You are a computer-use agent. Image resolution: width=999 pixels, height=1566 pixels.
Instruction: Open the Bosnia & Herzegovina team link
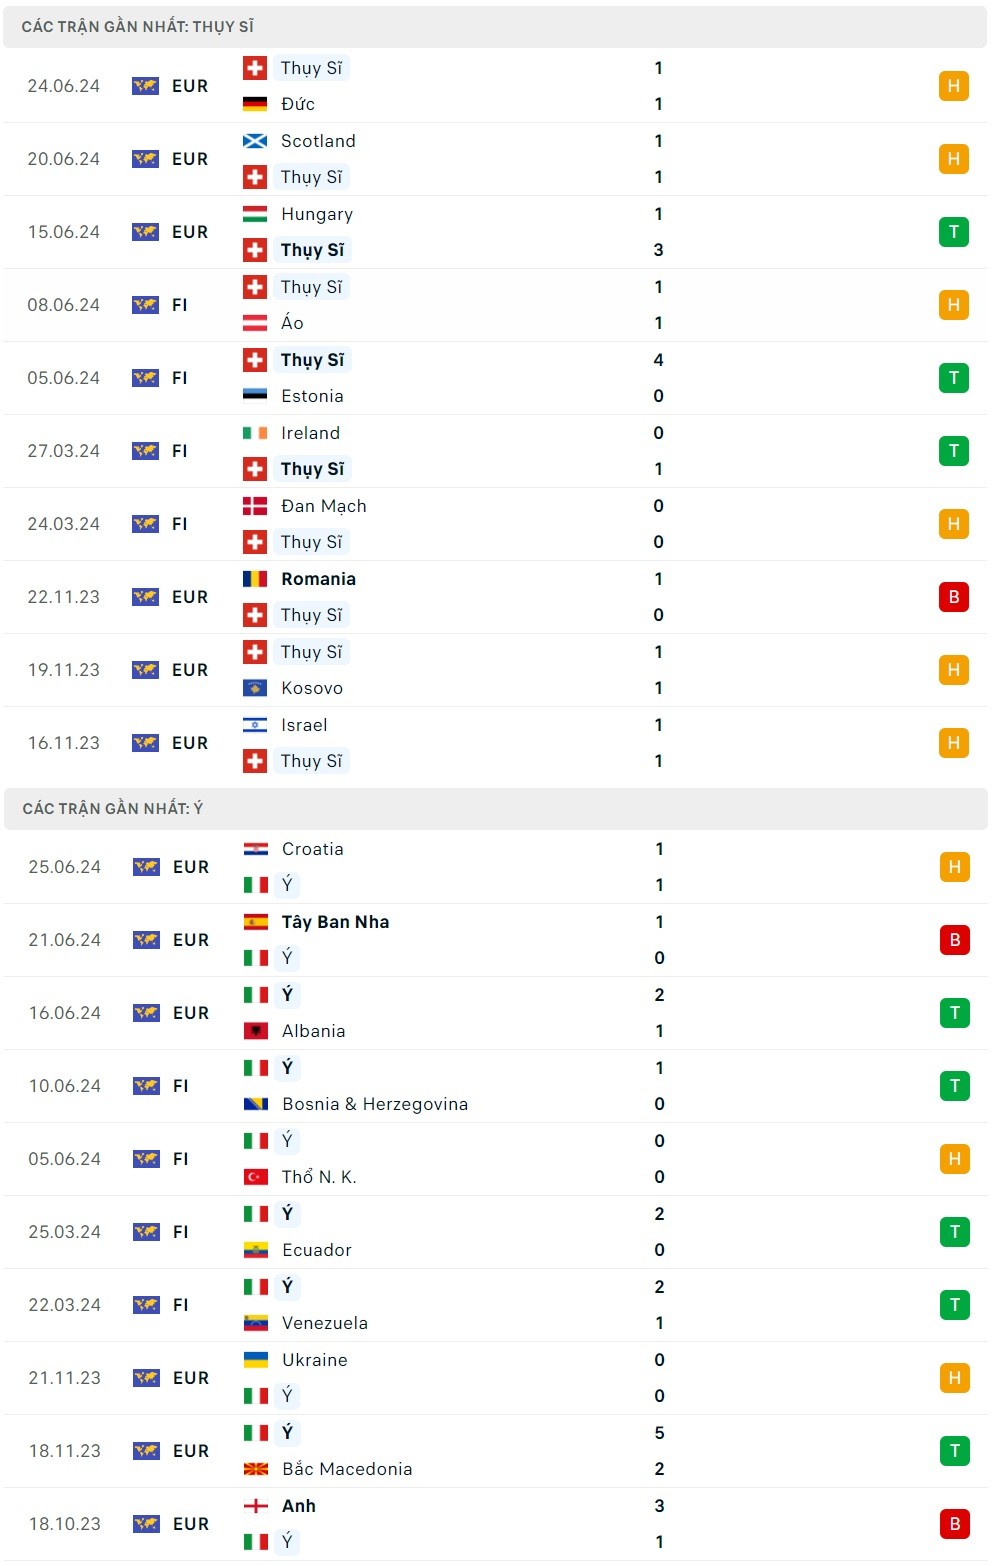pyautogui.click(x=375, y=1104)
